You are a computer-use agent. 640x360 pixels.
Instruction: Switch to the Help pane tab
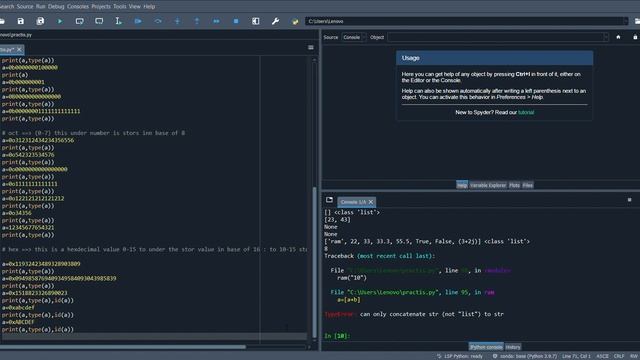point(462,185)
